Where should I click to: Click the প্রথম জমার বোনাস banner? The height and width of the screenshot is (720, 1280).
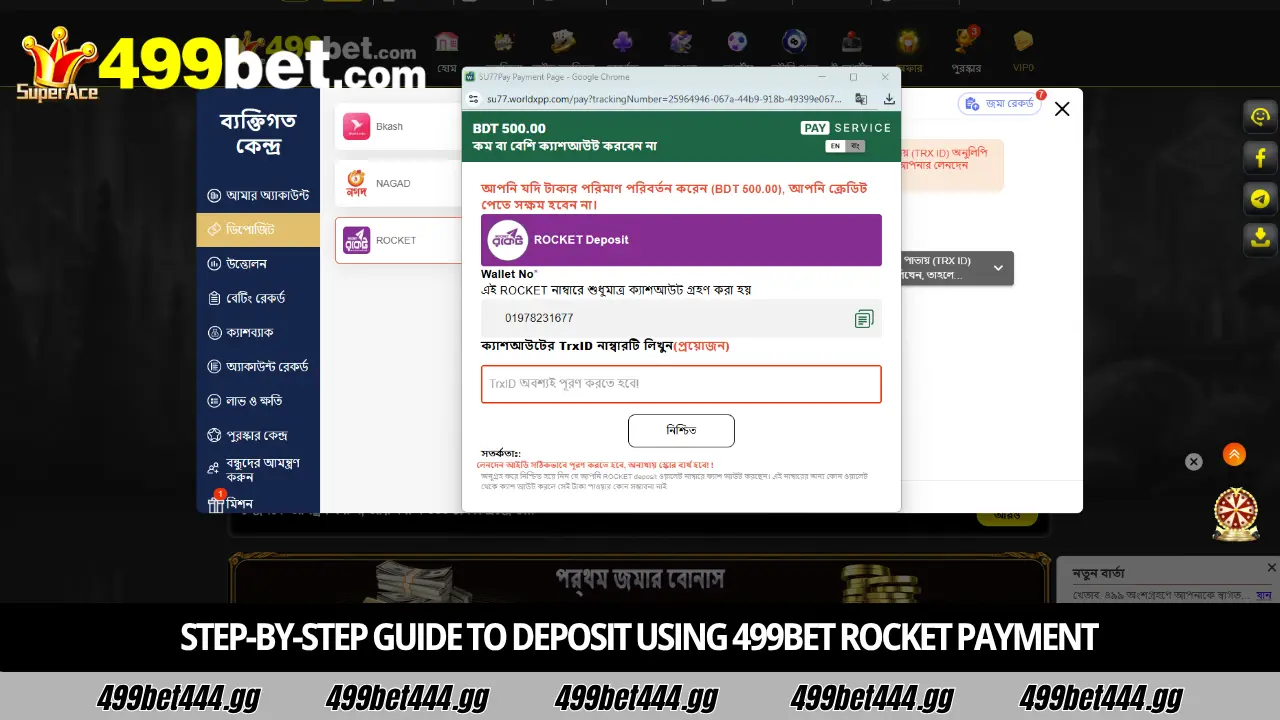(x=640, y=578)
